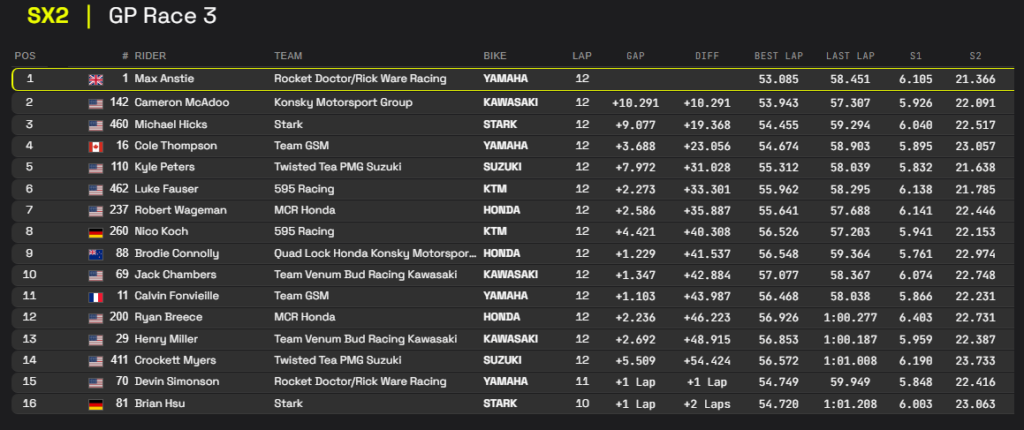Click the SX2 class label

[x=48, y=16]
